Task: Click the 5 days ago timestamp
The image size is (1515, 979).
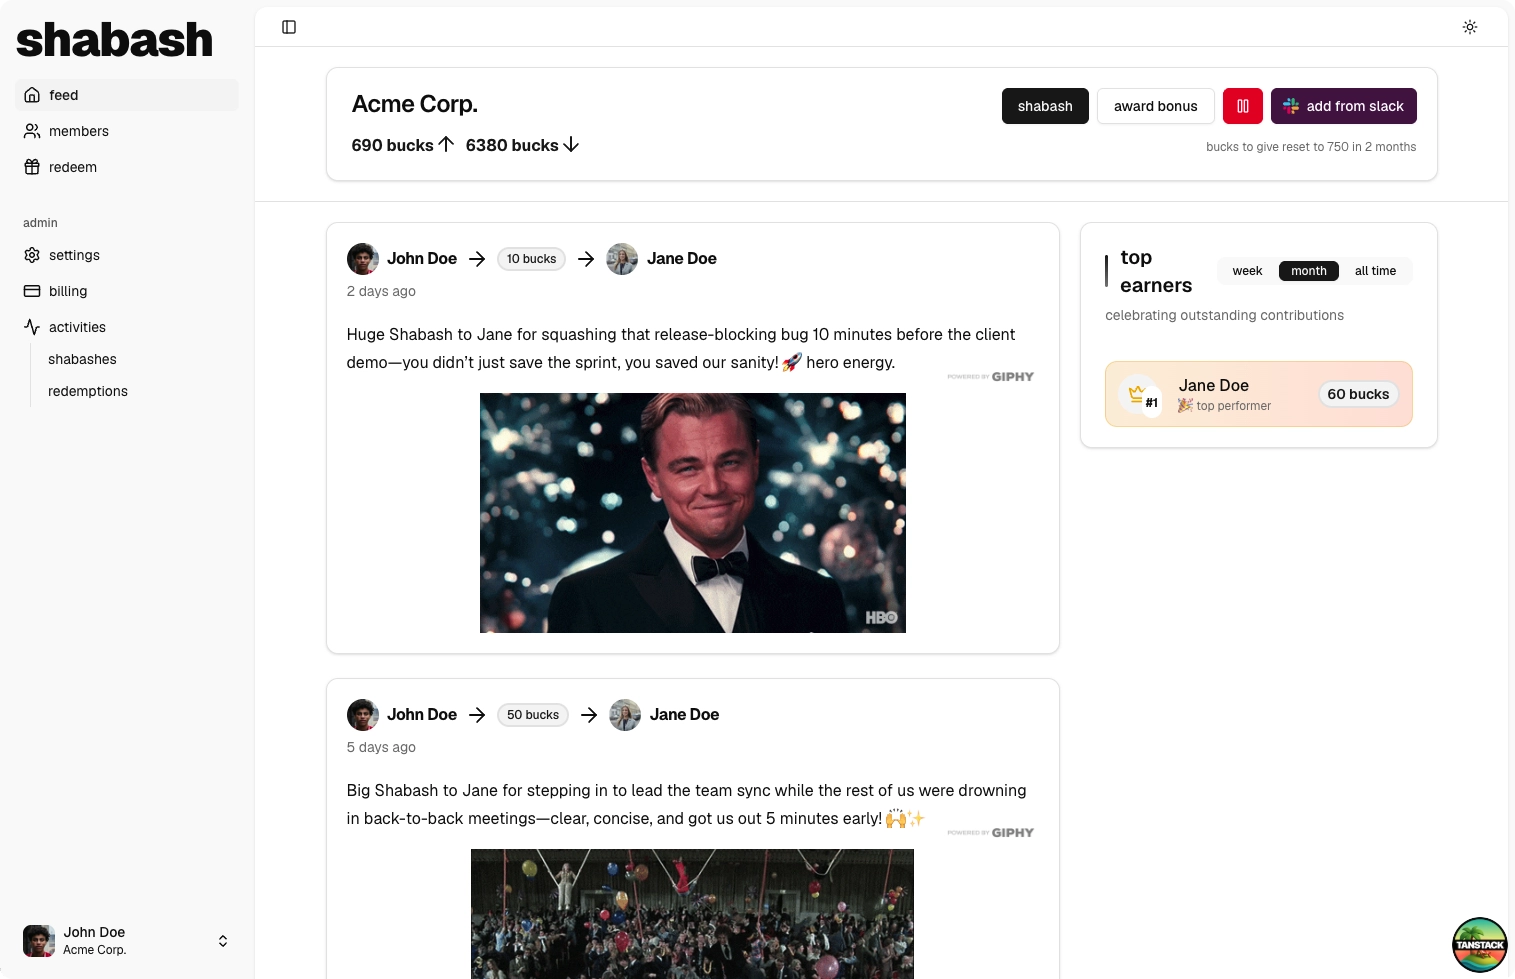Action: [381, 747]
